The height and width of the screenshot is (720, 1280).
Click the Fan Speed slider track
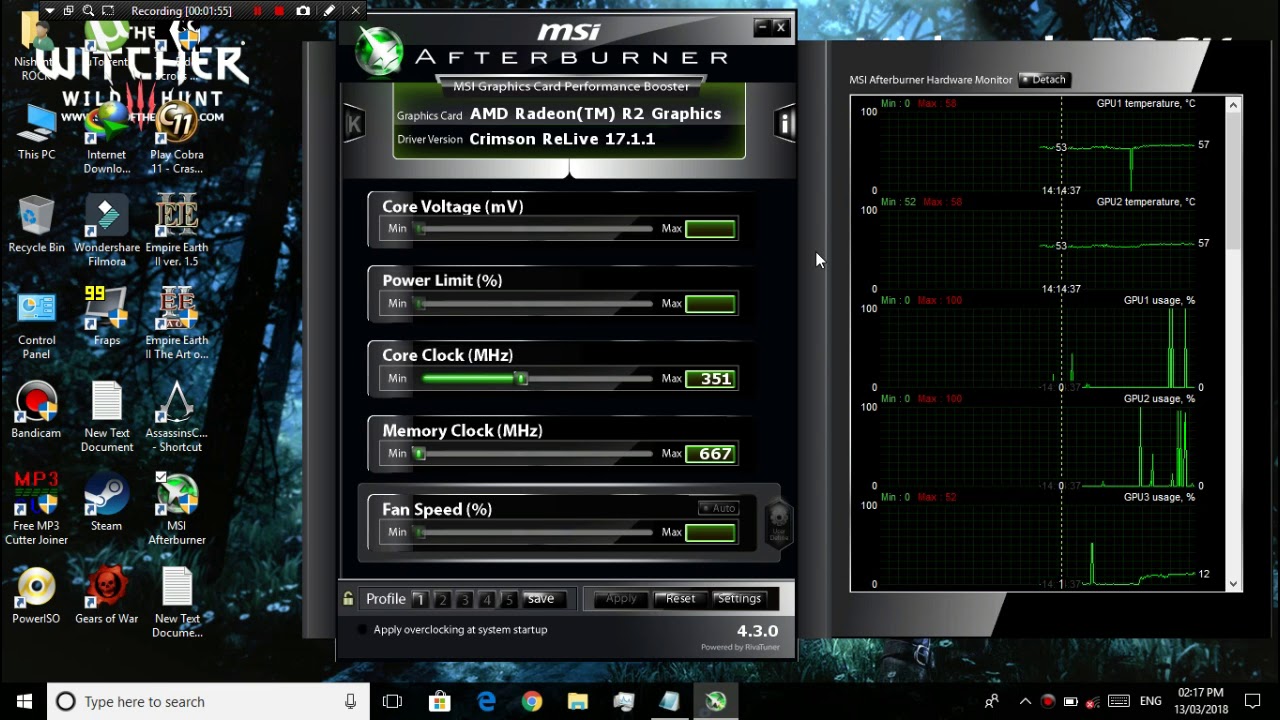(535, 533)
